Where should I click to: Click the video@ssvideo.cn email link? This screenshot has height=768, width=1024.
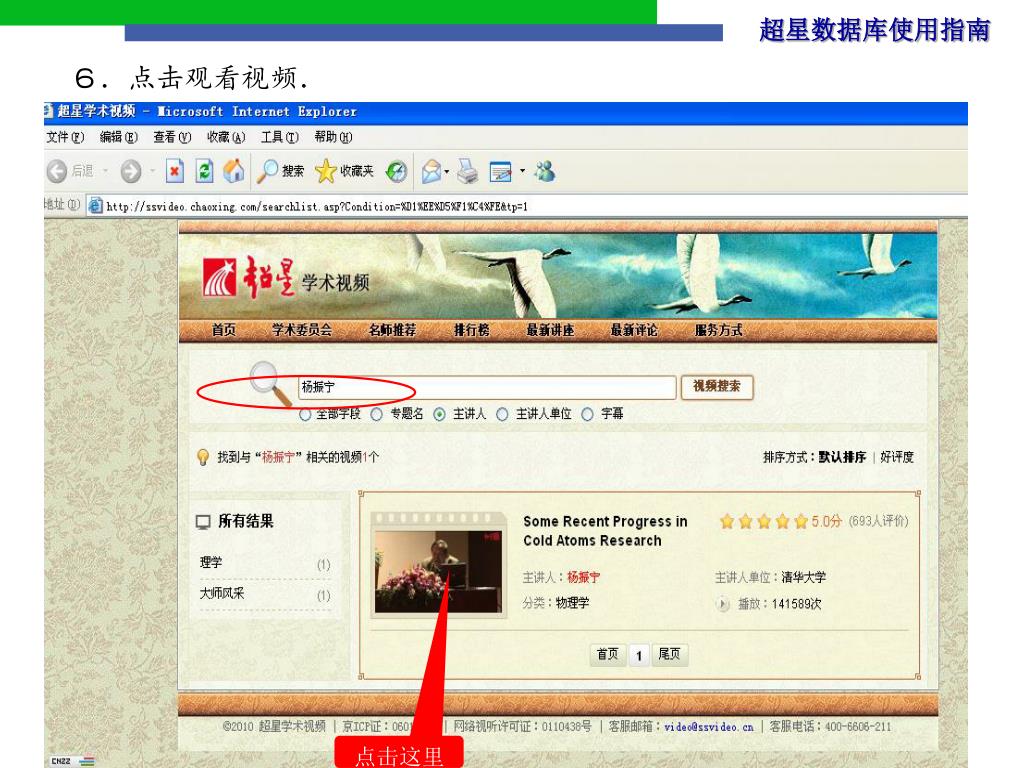click(x=709, y=727)
